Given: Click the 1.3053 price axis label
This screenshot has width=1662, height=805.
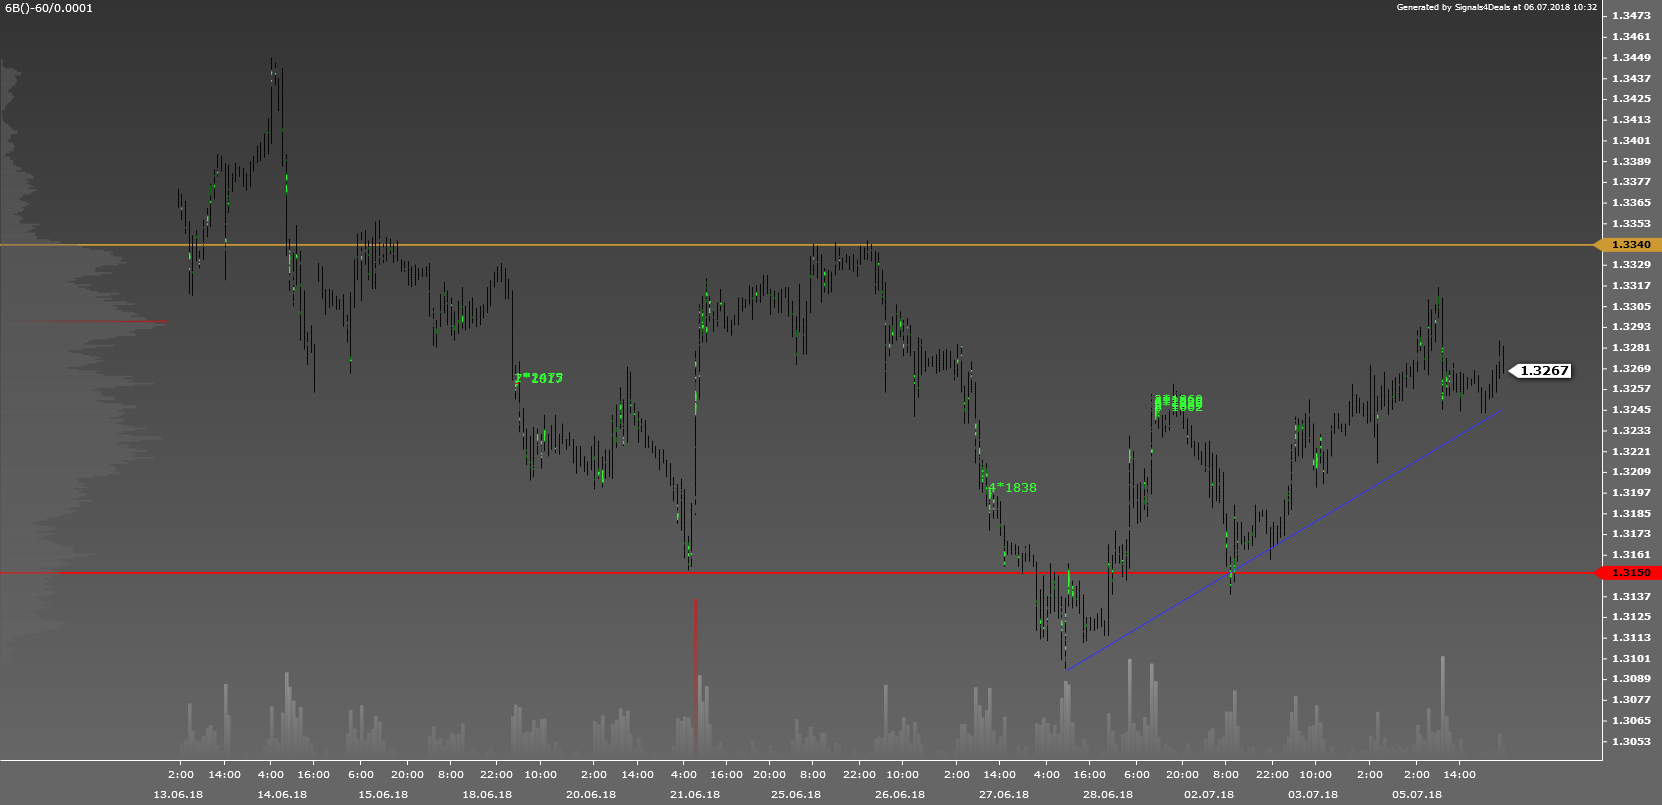Looking at the screenshot, I should [x=1631, y=741].
